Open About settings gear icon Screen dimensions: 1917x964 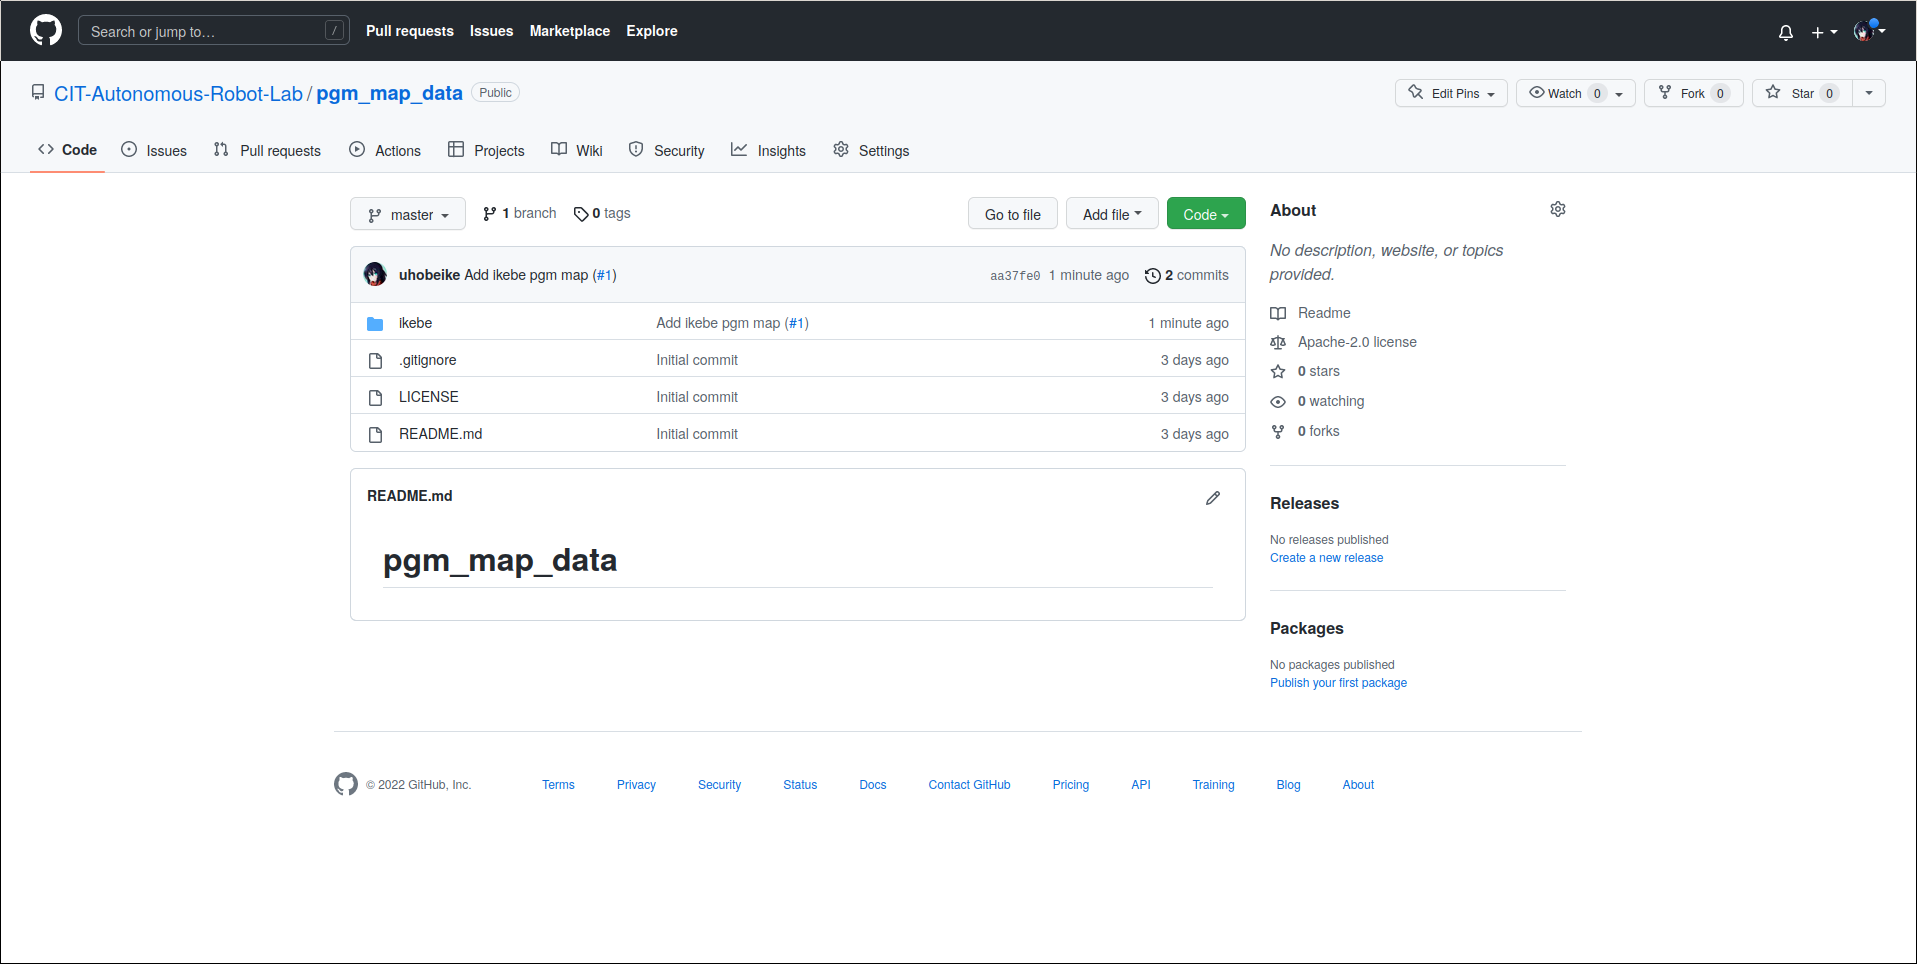1558,209
